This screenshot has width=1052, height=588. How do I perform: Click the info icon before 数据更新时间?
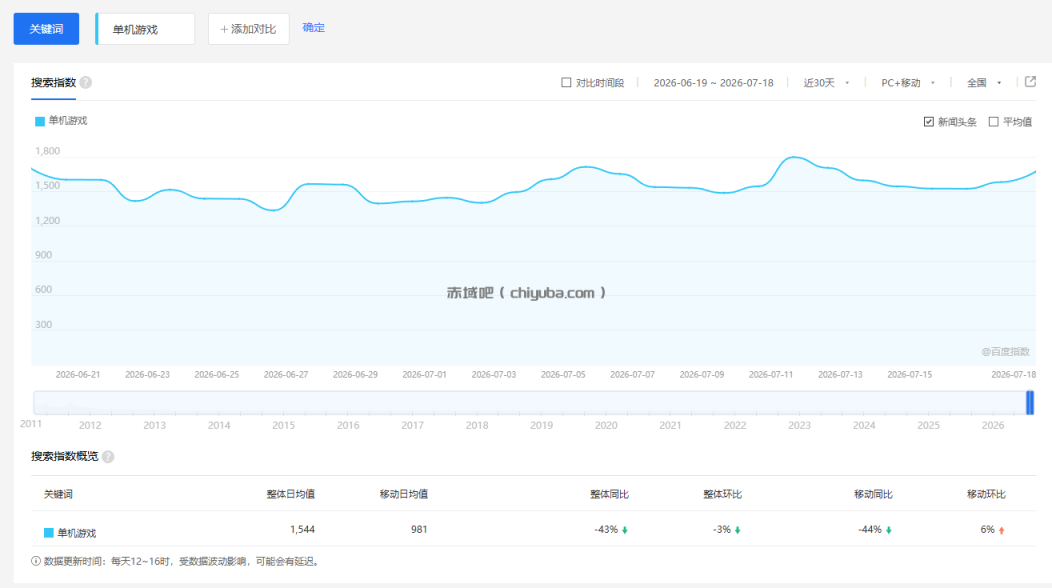36,561
